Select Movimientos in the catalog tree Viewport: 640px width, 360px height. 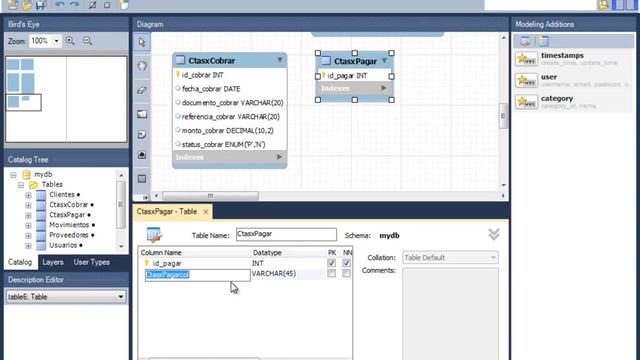[69, 225]
